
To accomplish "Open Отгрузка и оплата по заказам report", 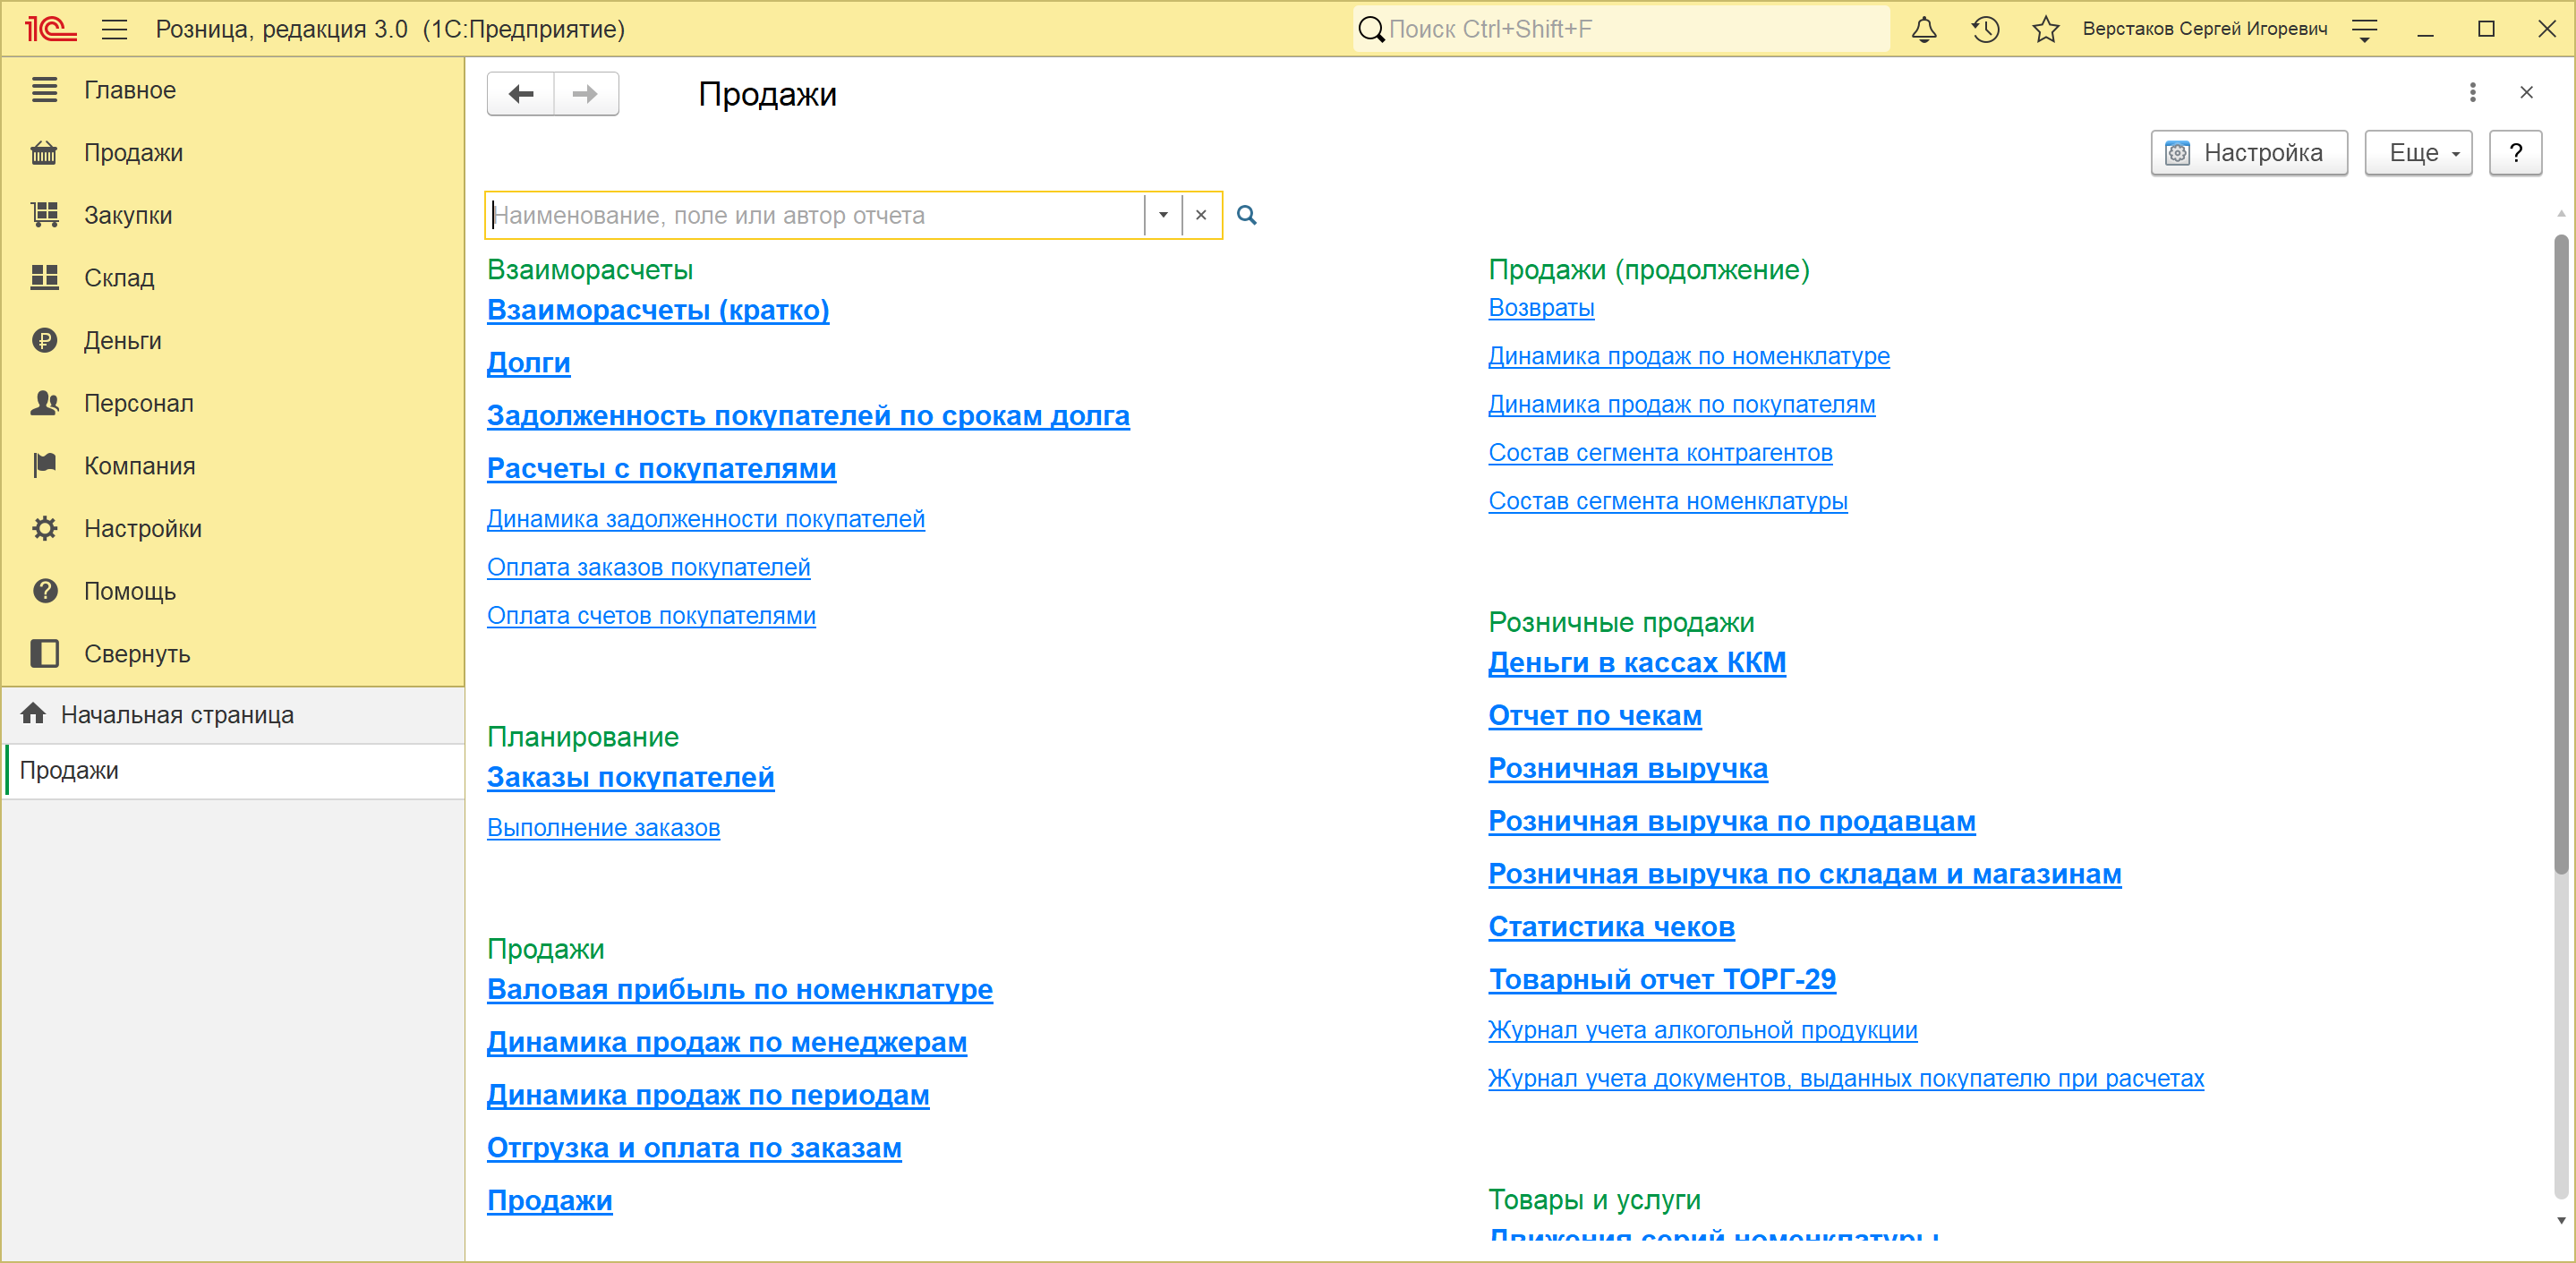I will click(694, 1149).
